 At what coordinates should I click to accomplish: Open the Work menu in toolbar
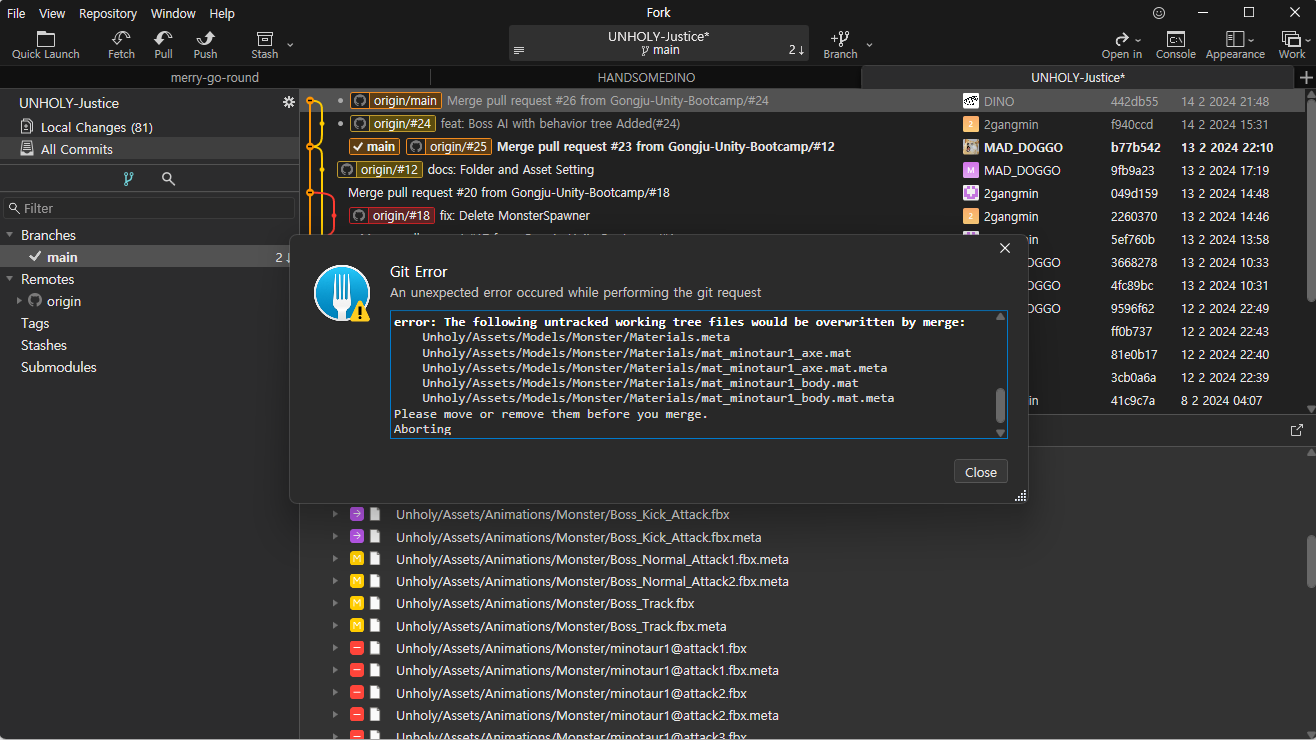(x=1292, y=45)
